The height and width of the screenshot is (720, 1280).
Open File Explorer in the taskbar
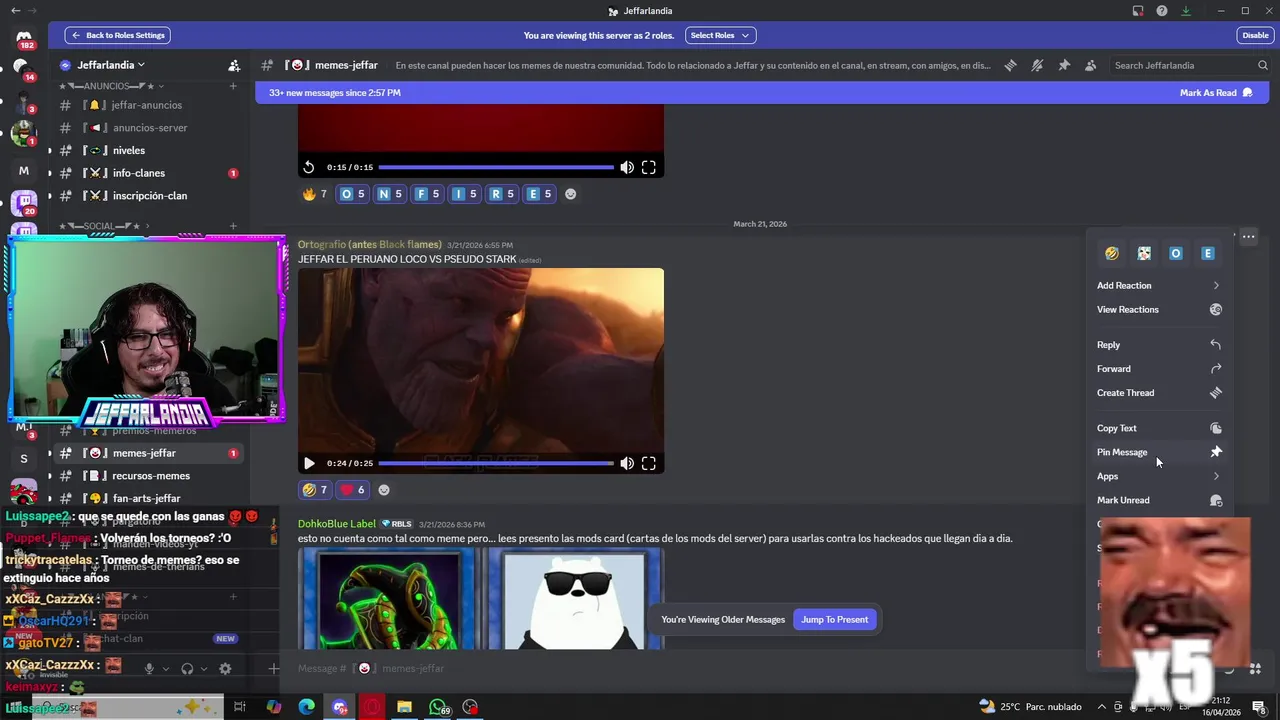pos(404,707)
